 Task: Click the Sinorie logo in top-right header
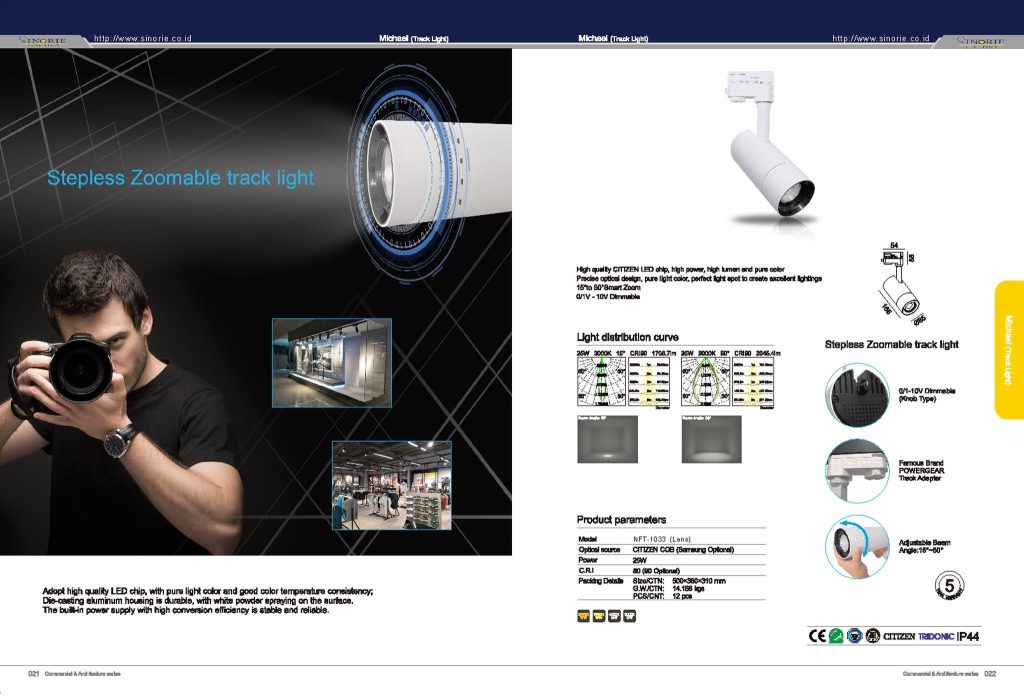click(980, 41)
